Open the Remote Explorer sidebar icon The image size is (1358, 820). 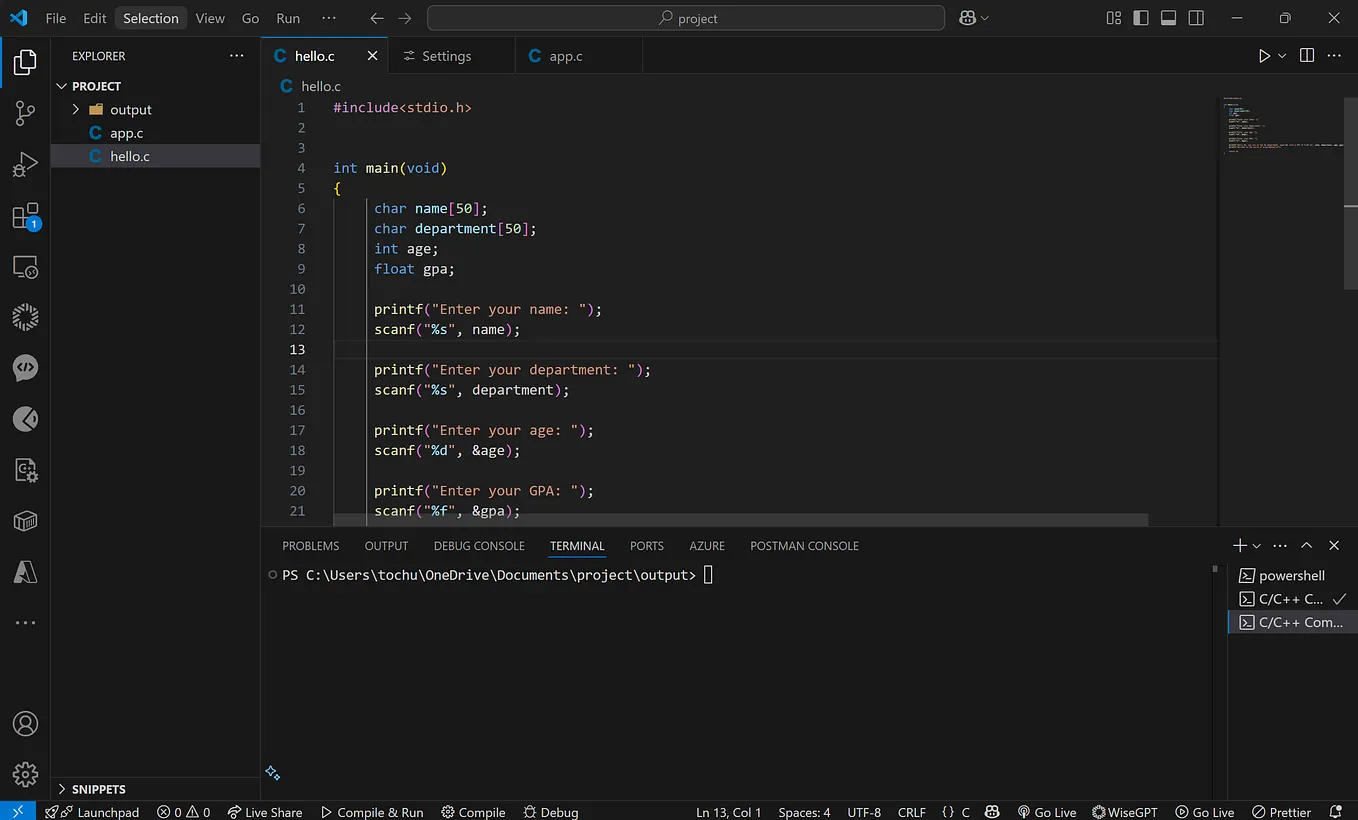pos(25,267)
